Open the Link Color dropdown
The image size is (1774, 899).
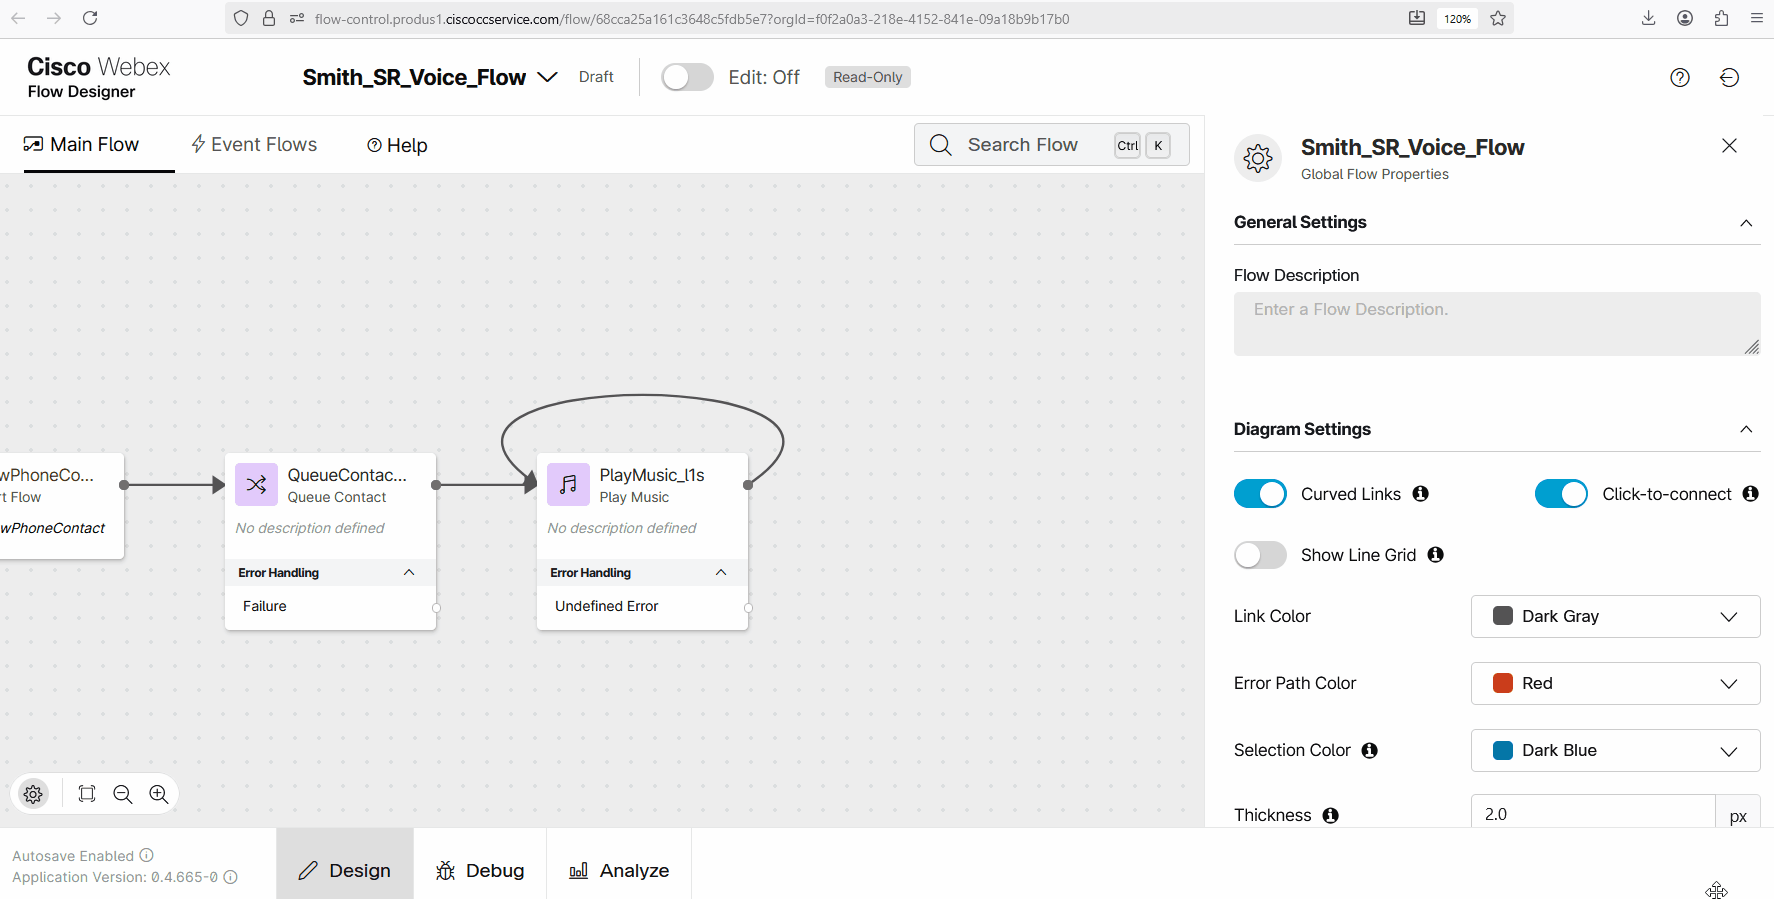[1615, 616]
